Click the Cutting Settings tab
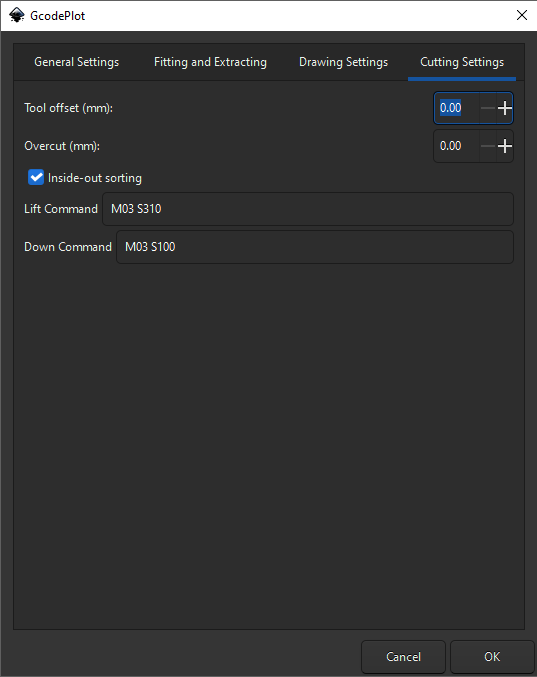 (x=462, y=62)
